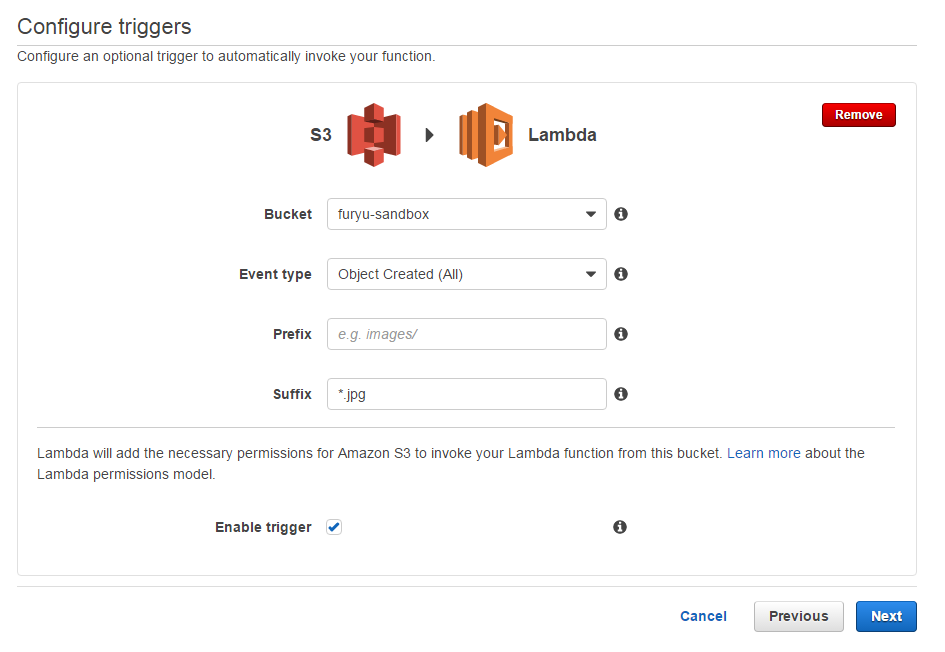Focus the Prefix input field

pos(466,334)
